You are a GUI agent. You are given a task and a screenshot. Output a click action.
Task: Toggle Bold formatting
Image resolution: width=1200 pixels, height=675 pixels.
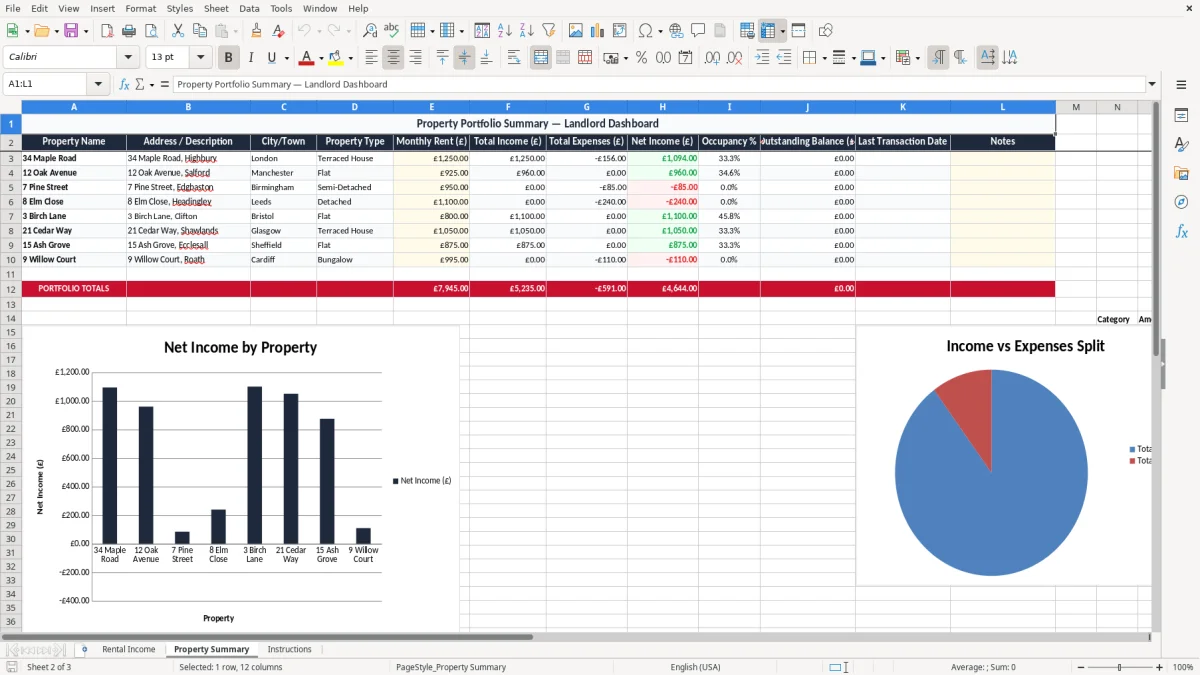tap(228, 58)
